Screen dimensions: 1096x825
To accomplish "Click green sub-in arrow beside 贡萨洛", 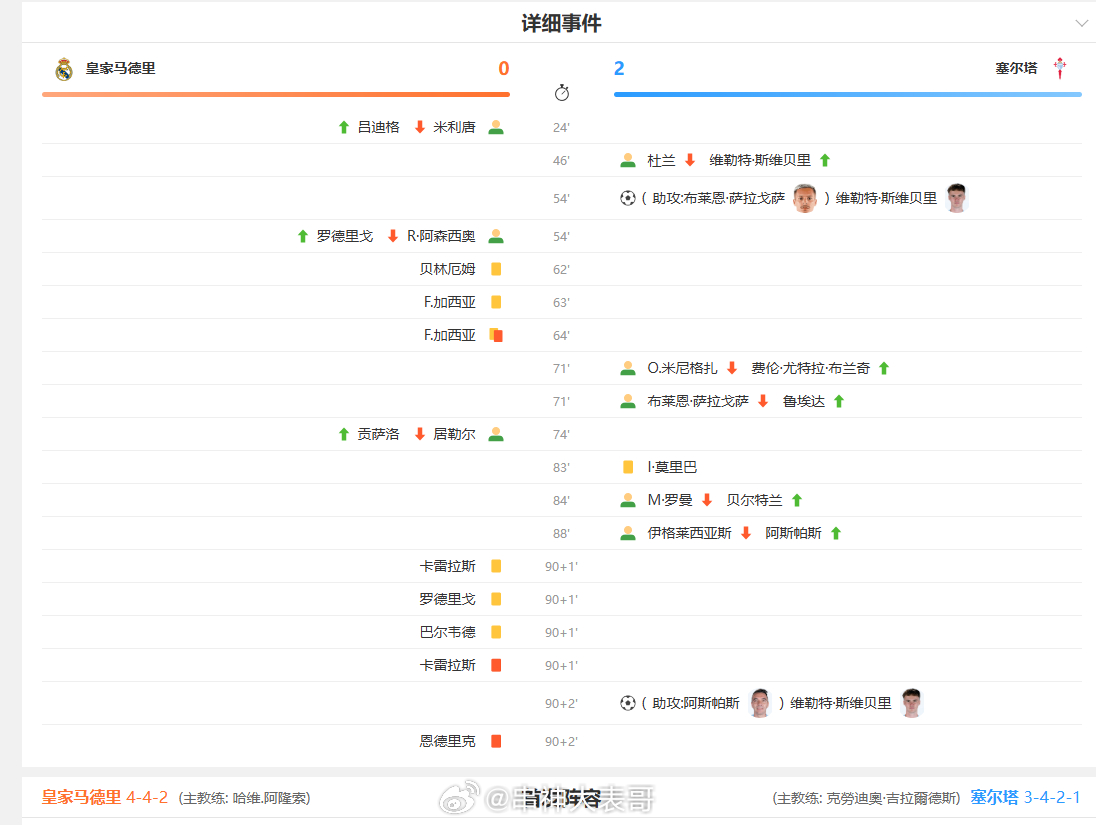I will click(x=343, y=434).
